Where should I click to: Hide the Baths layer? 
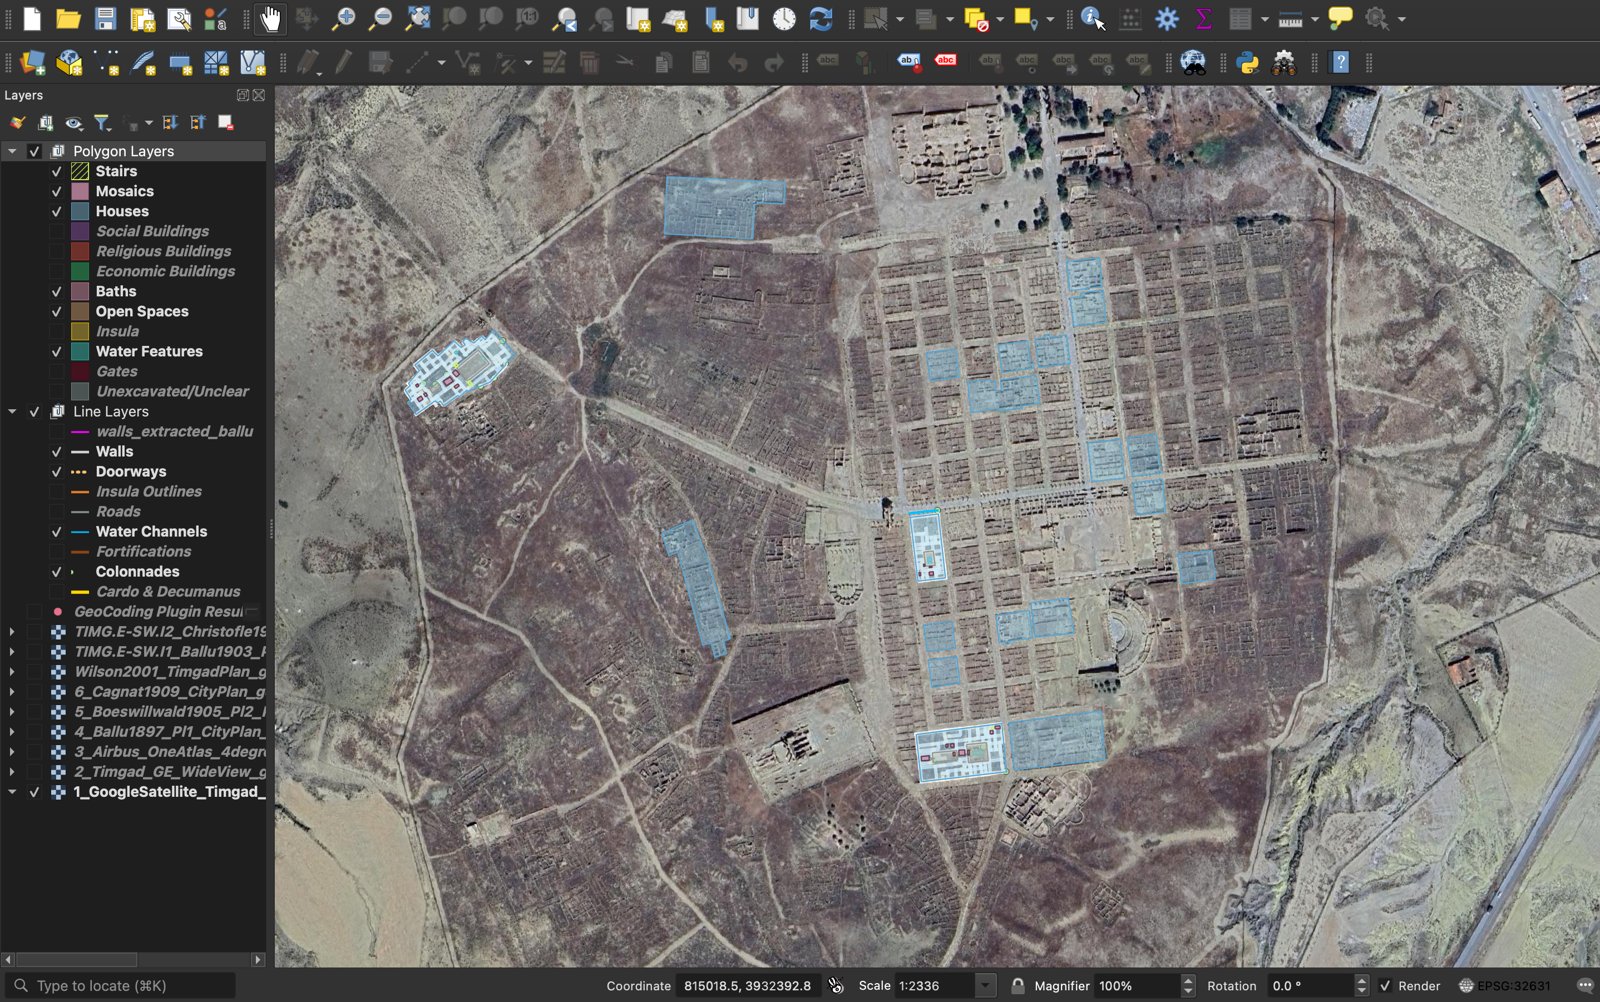(x=57, y=291)
